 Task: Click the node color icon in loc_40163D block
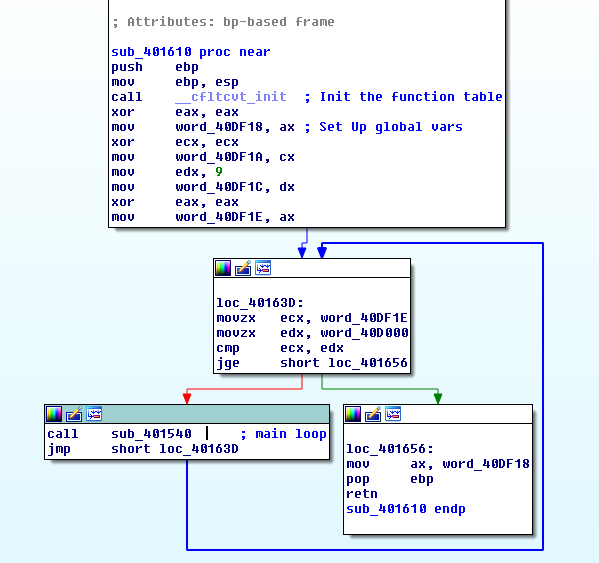pos(223,268)
